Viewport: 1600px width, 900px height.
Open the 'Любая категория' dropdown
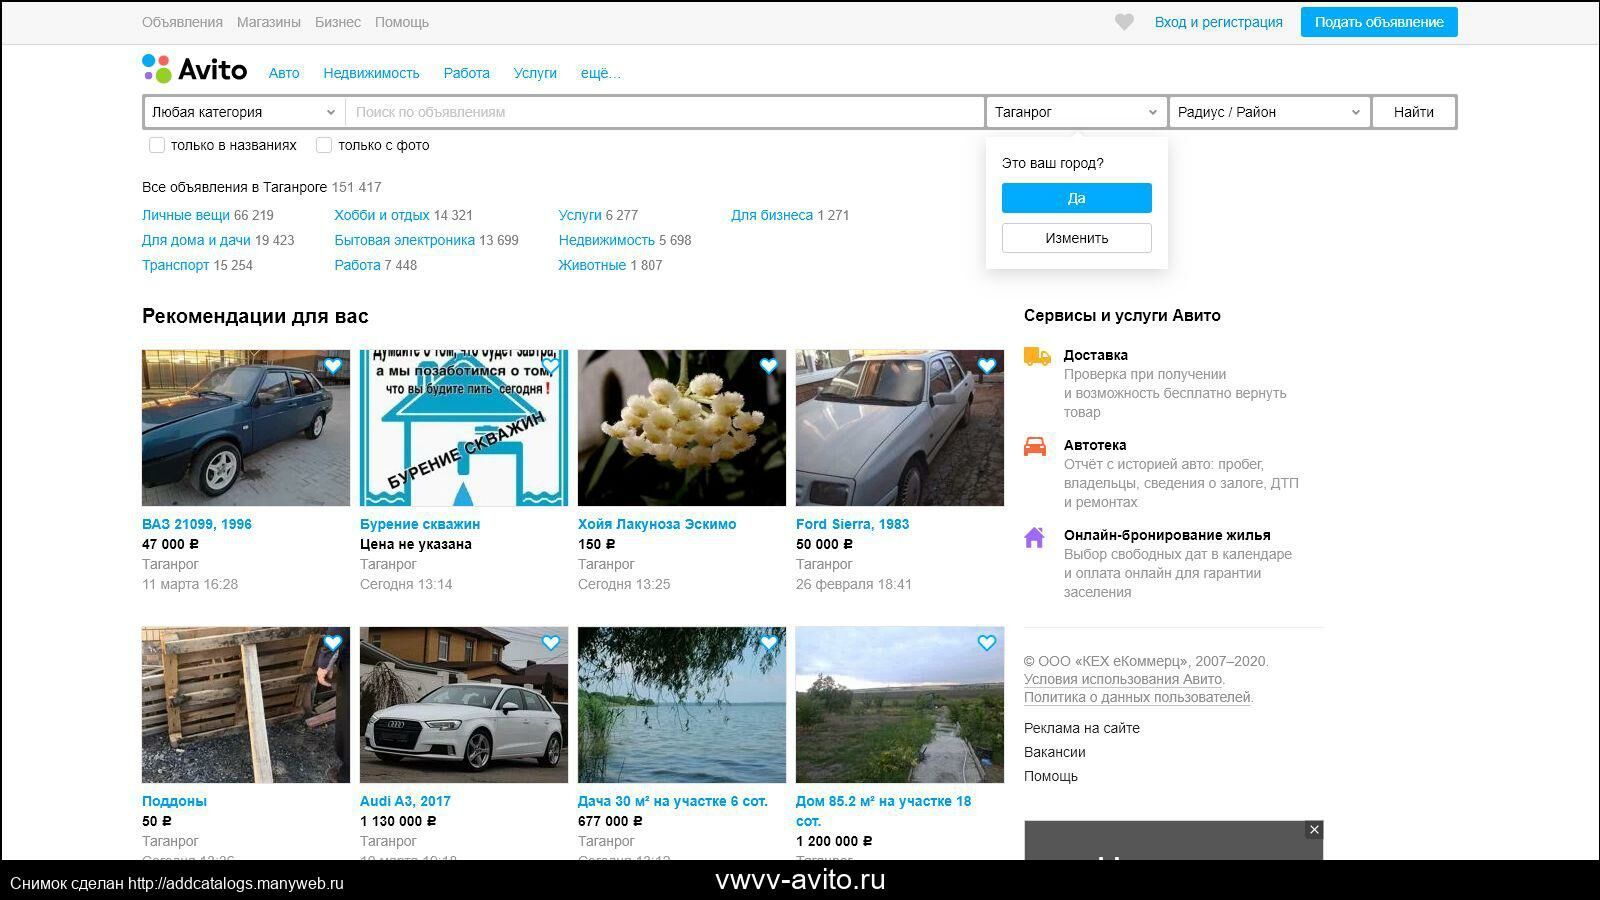pyautogui.click(x=244, y=112)
